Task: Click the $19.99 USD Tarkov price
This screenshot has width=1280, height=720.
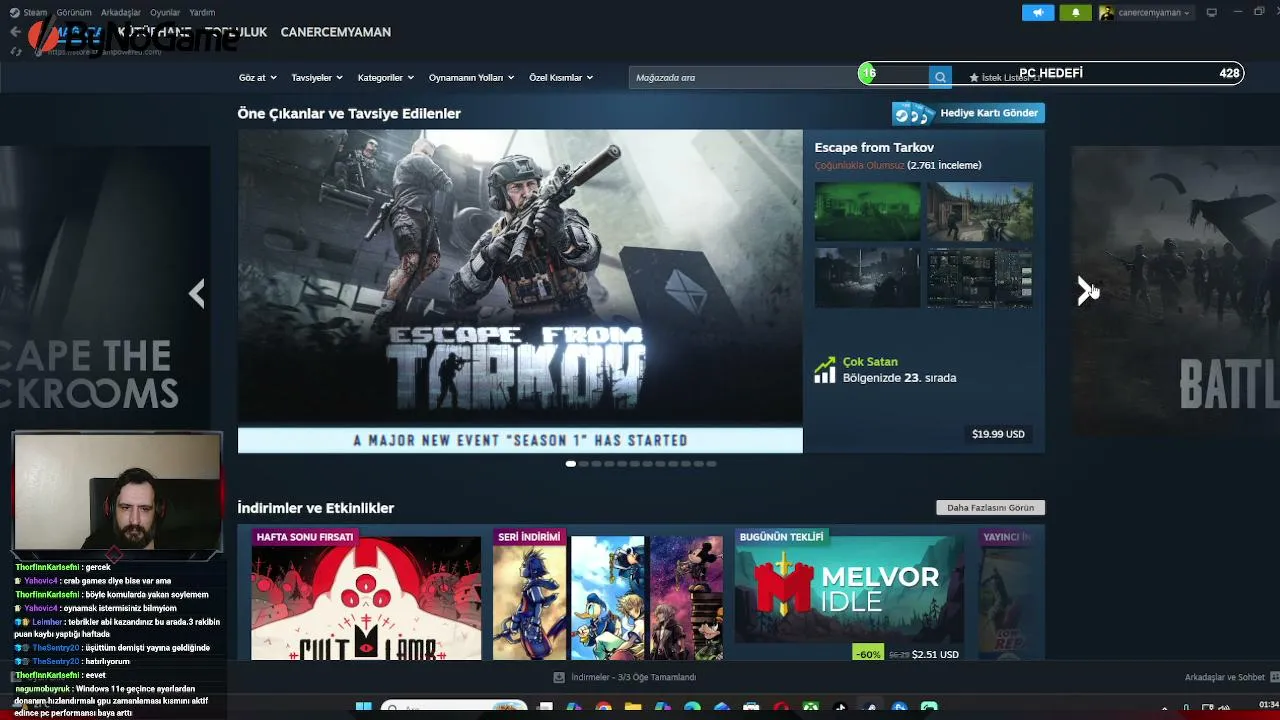Action: [998, 434]
